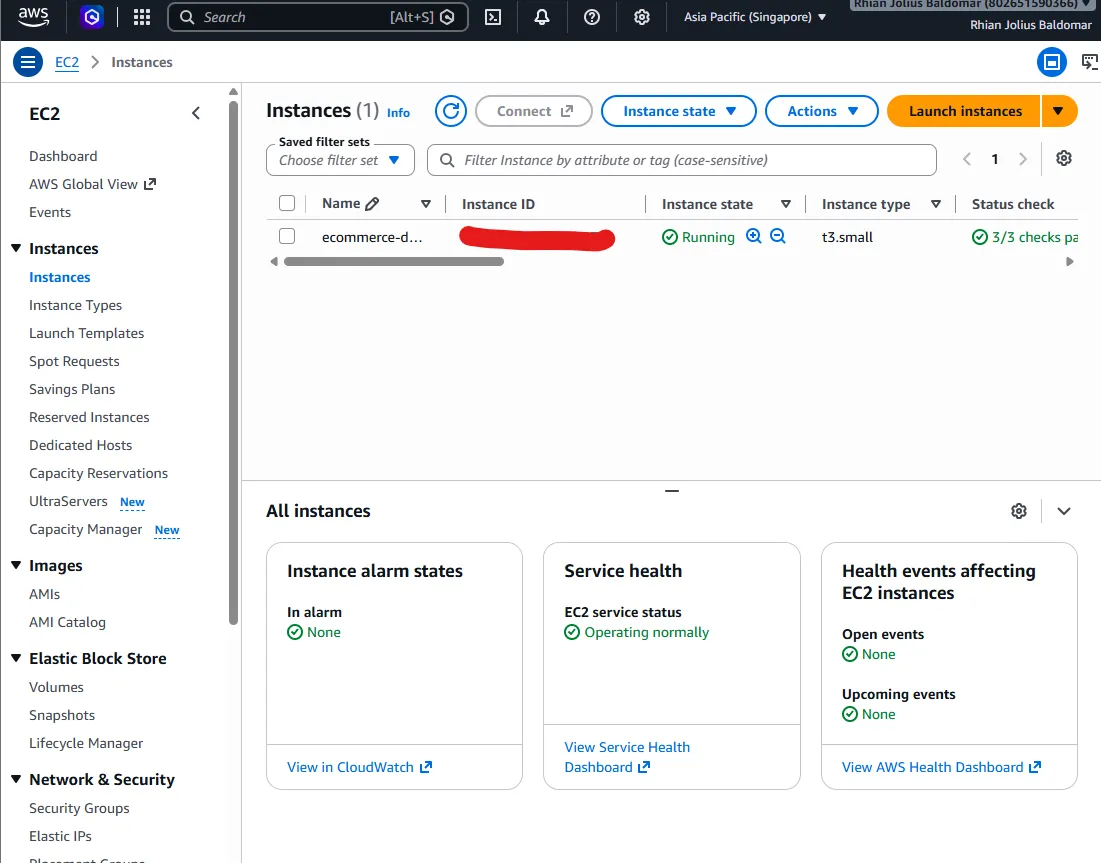
Task: Open the notifications bell
Action: (x=541, y=17)
